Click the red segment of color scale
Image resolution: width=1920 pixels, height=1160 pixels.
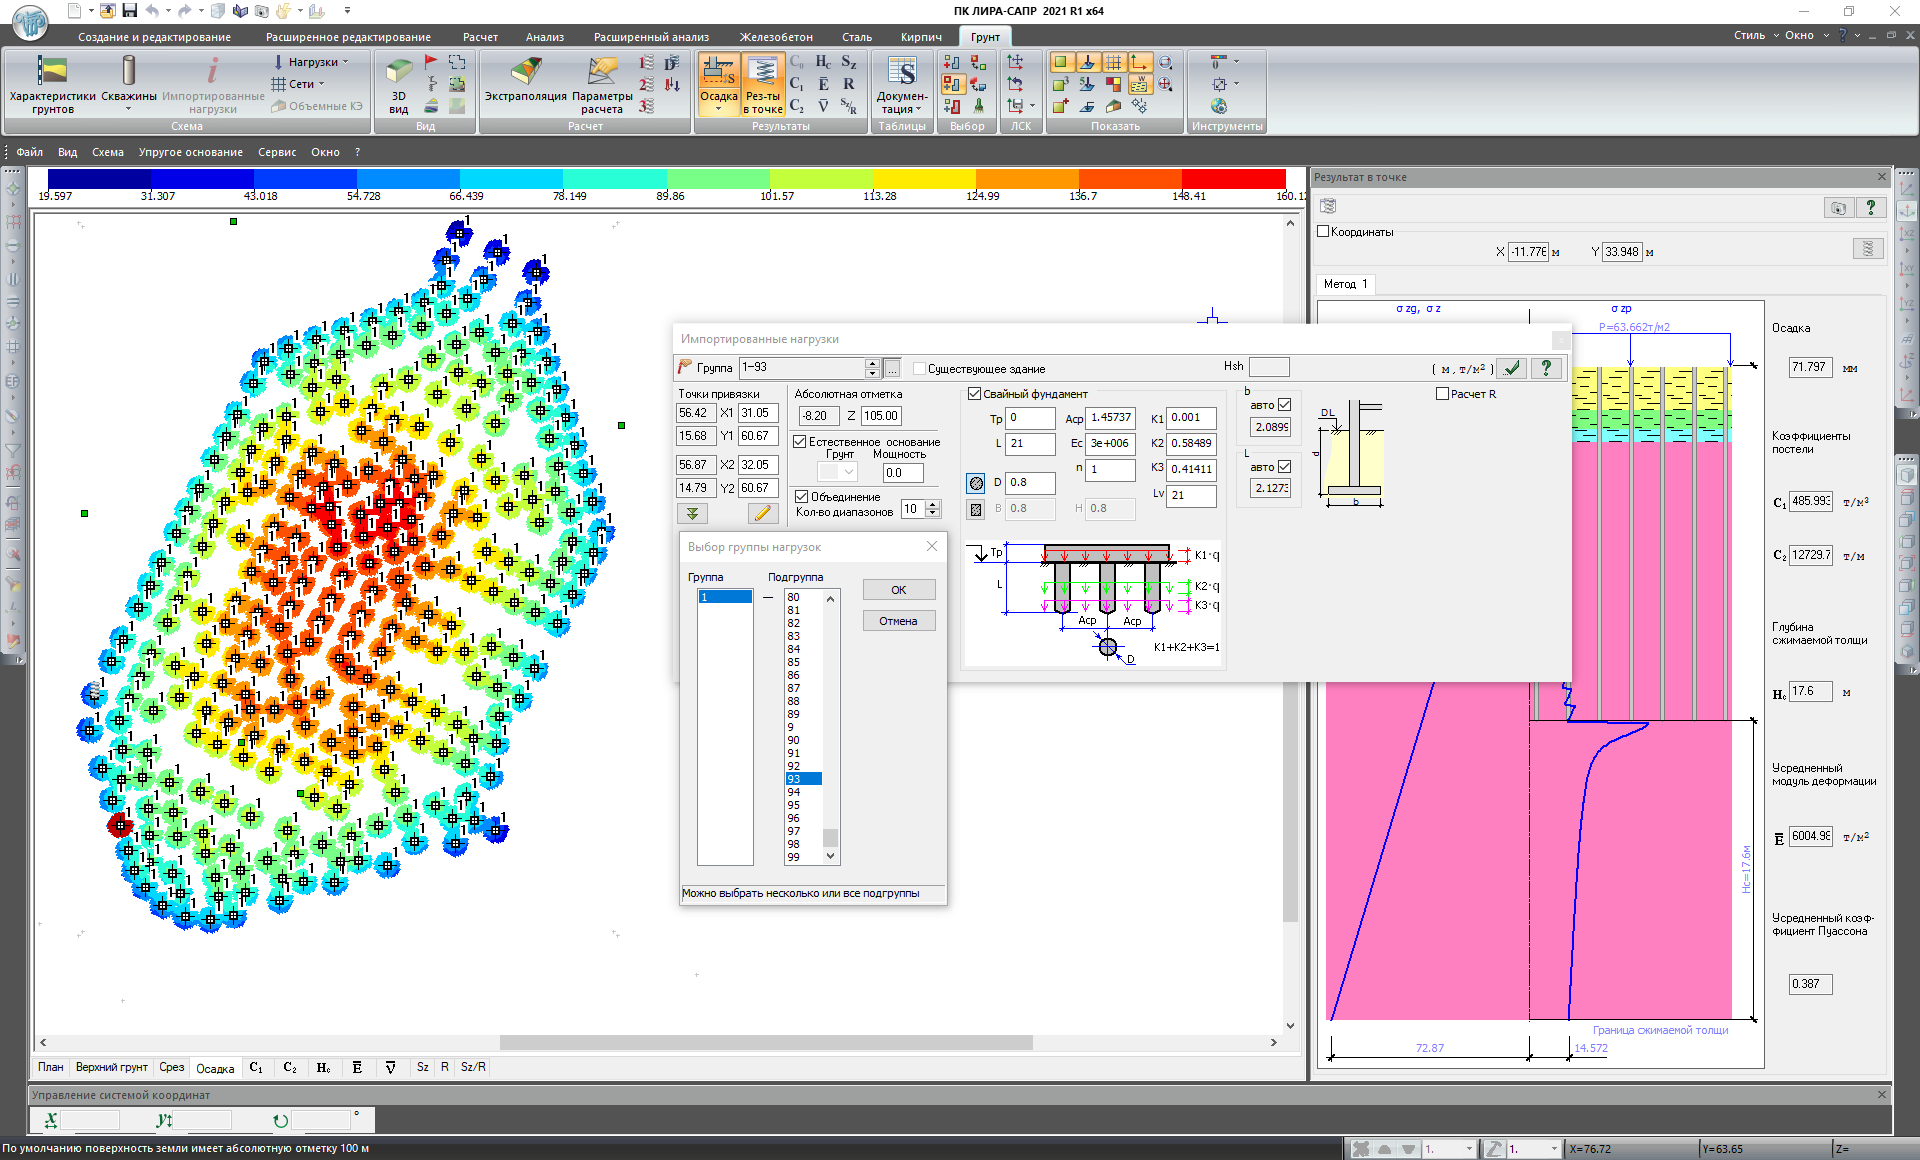(x=1233, y=178)
